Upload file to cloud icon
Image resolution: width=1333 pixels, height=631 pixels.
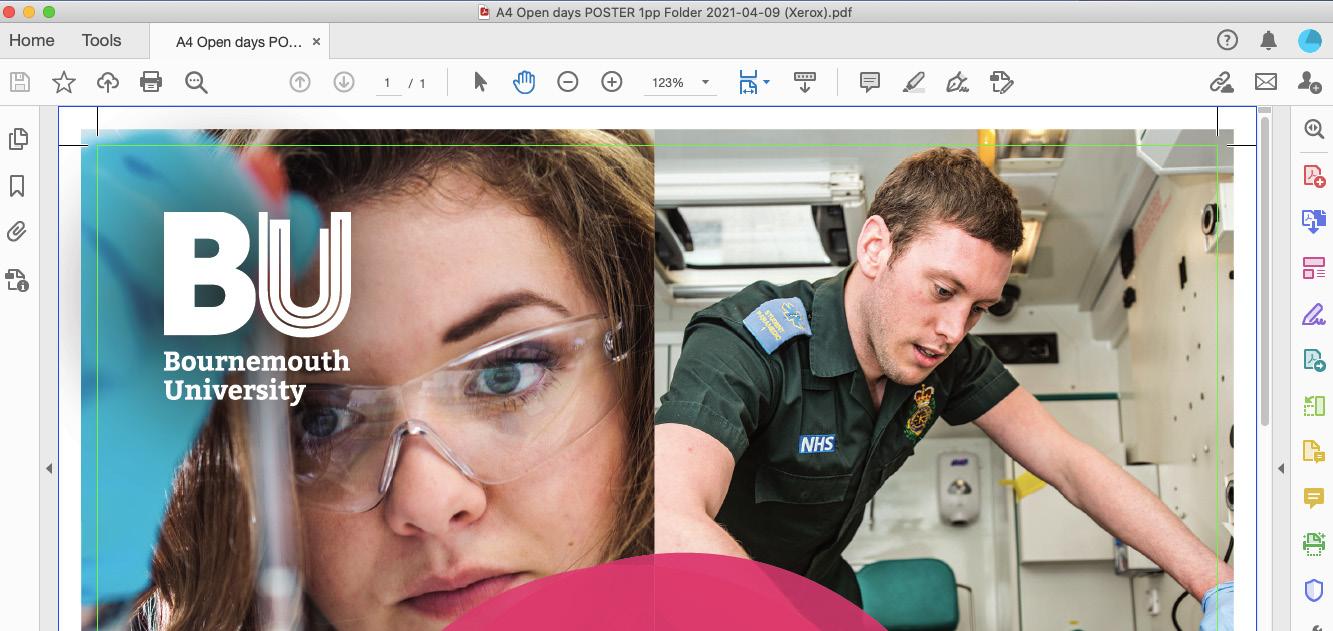pyautogui.click(x=108, y=82)
